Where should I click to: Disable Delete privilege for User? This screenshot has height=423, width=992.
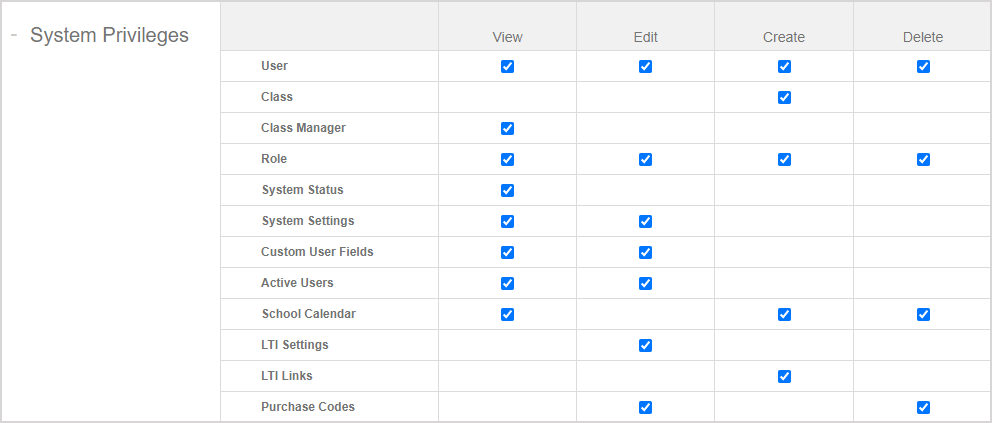[923, 67]
